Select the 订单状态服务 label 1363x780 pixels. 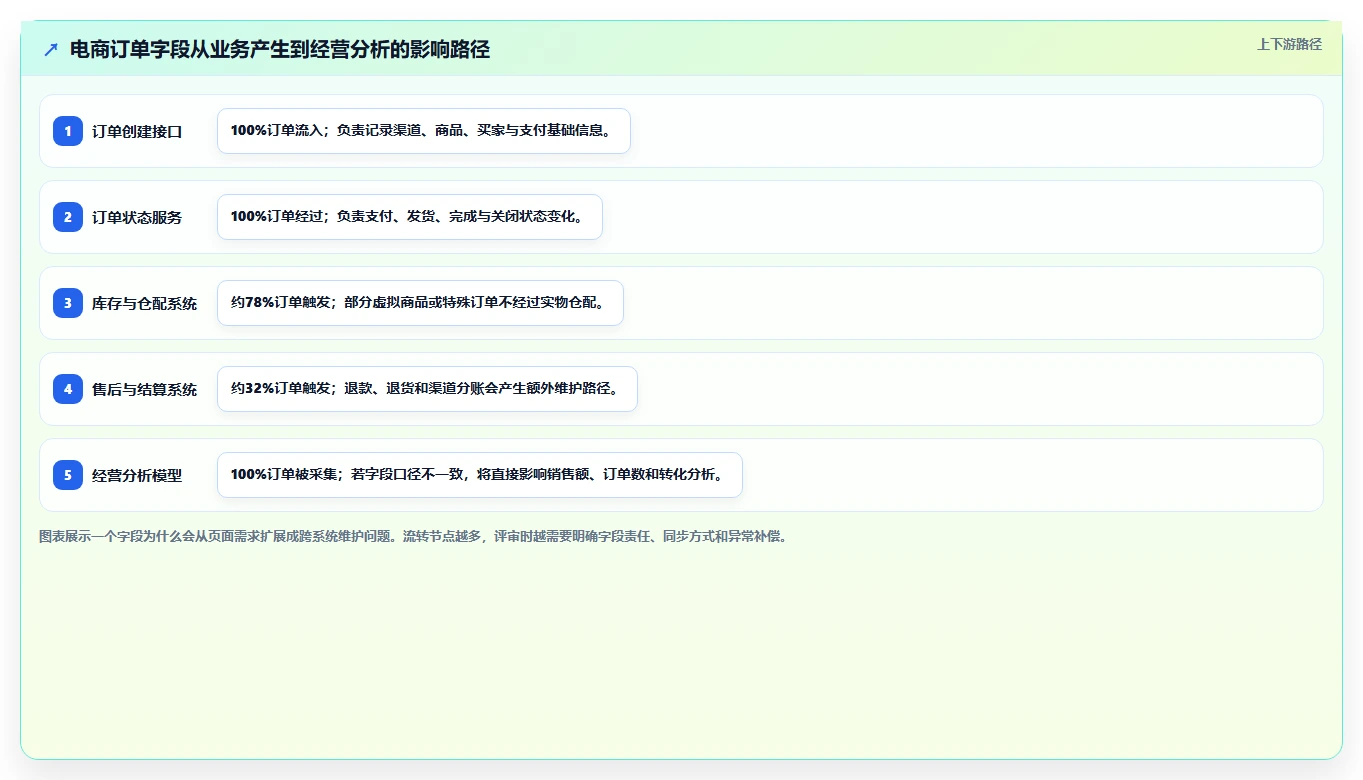tap(137, 217)
